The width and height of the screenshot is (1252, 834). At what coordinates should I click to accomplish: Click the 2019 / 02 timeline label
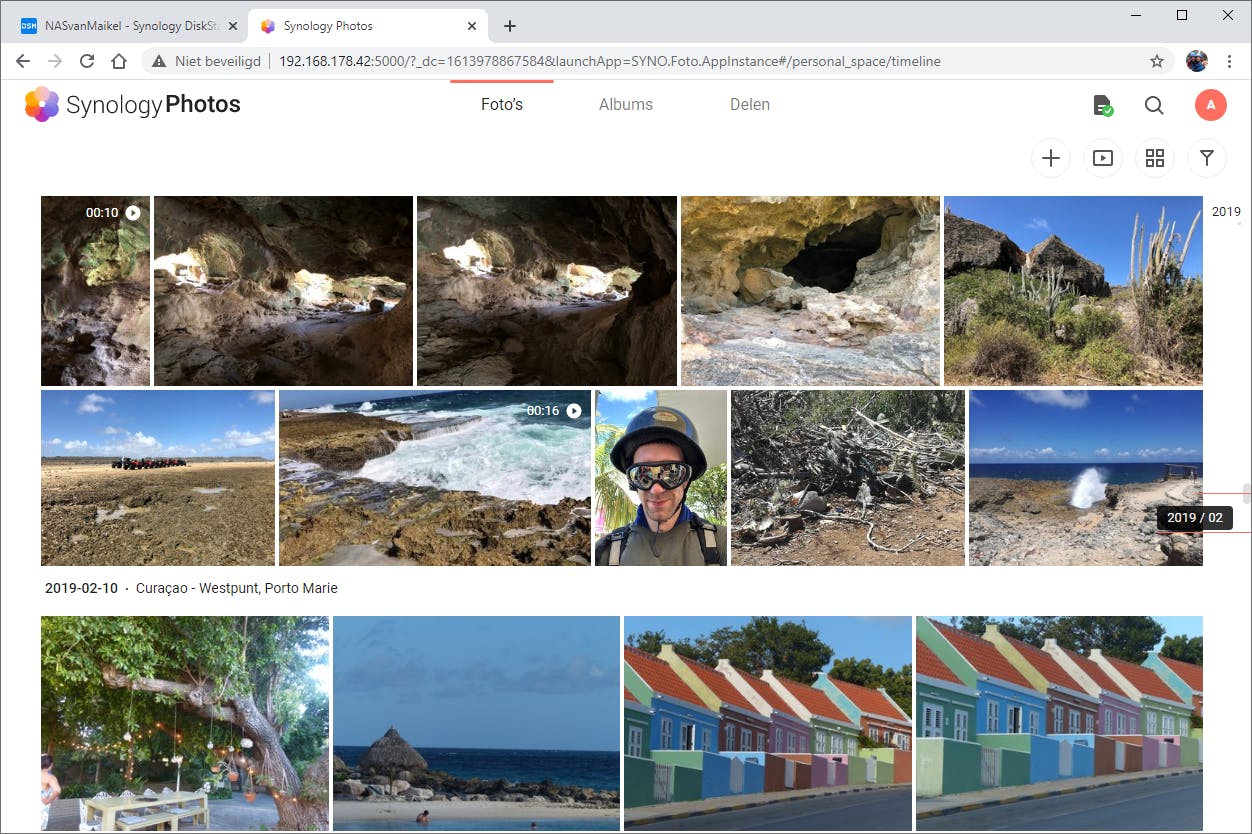[x=1195, y=518]
